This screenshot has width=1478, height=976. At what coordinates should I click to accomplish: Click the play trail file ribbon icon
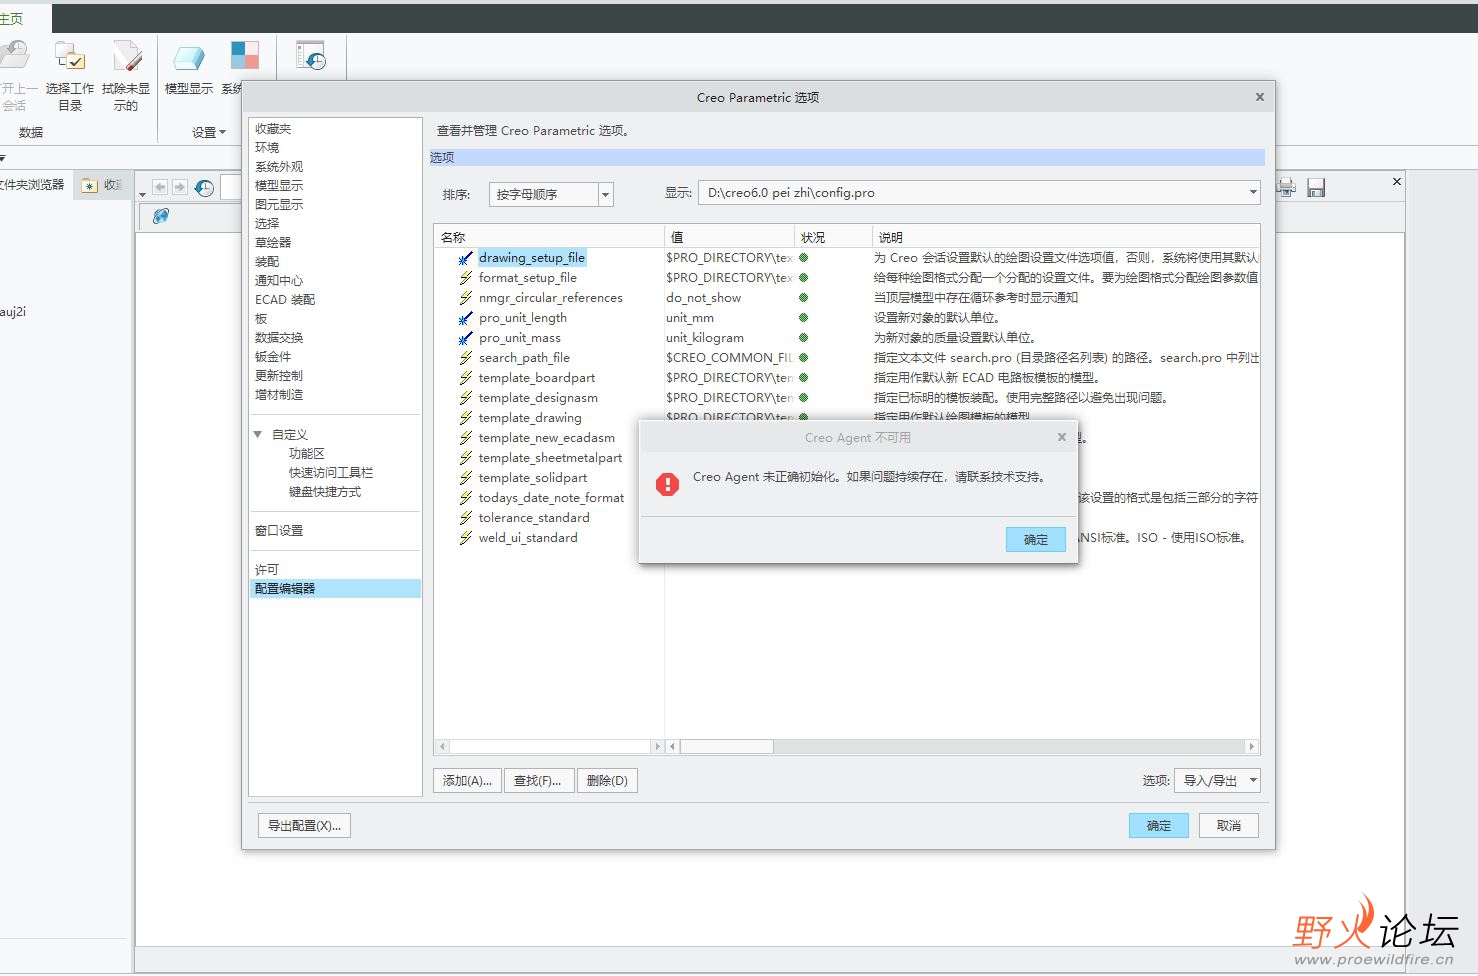(x=311, y=56)
